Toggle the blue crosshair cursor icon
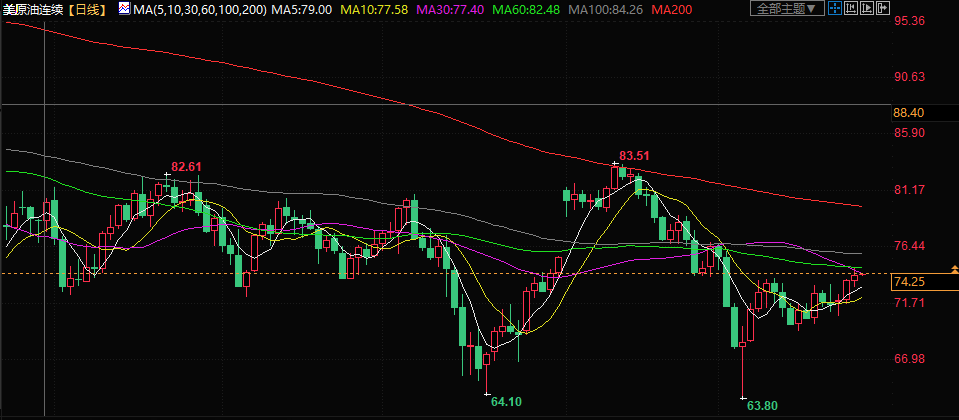This screenshot has width=959, height=420. click(835, 8)
